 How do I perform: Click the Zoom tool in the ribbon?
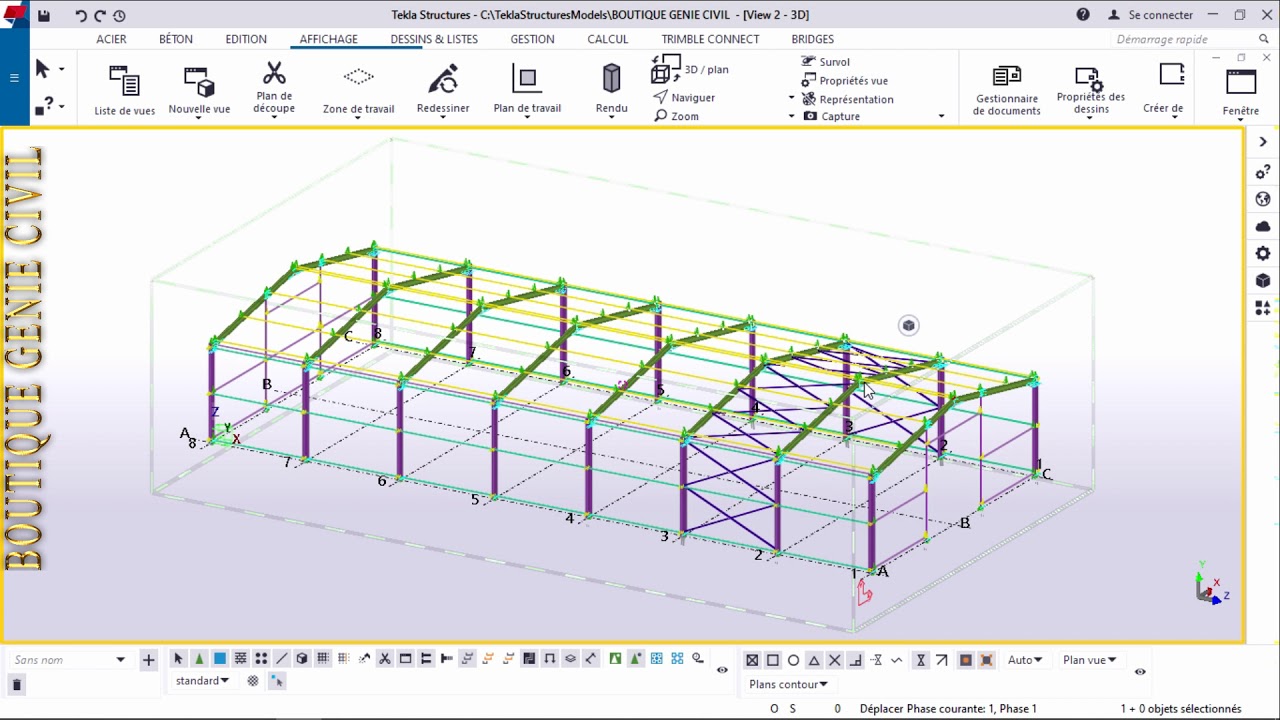pyautogui.click(x=676, y=116)
